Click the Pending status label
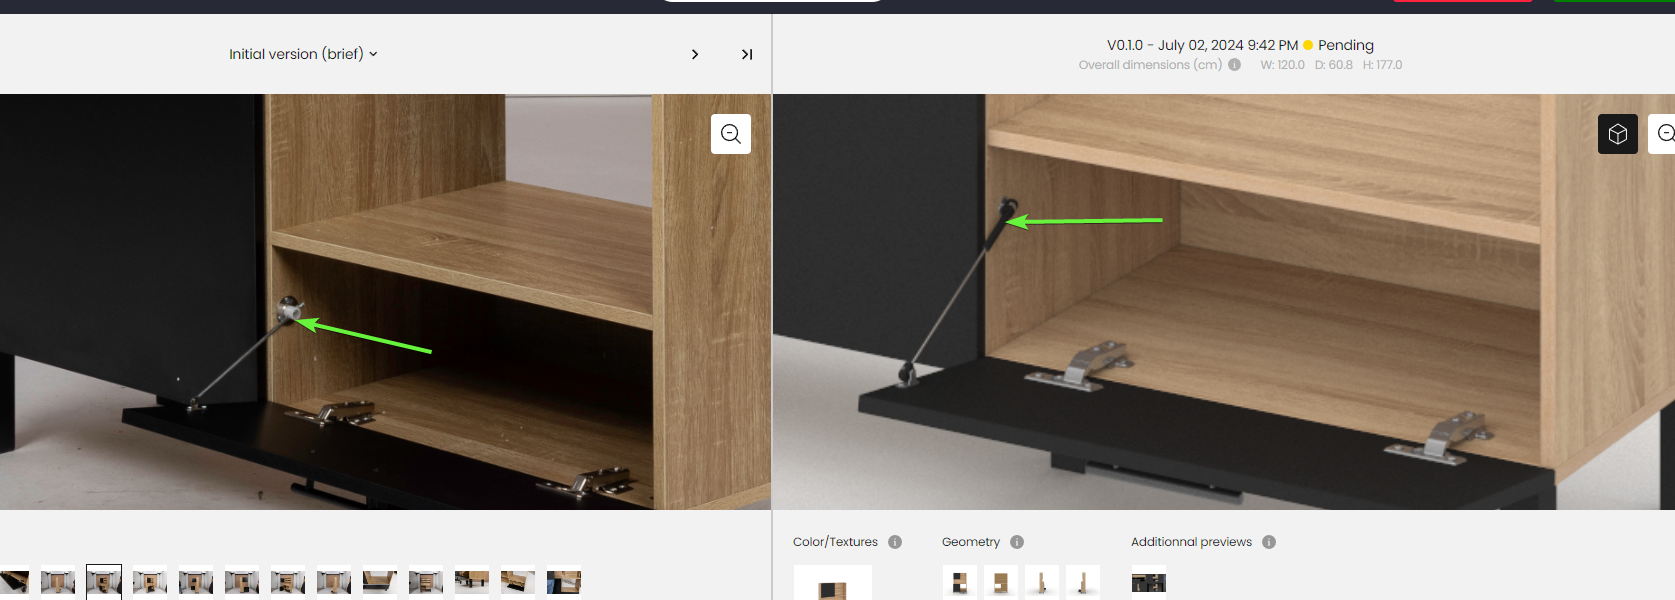Image resolution: width=1675 pixels, height=600 pixels. point(1346,45)
